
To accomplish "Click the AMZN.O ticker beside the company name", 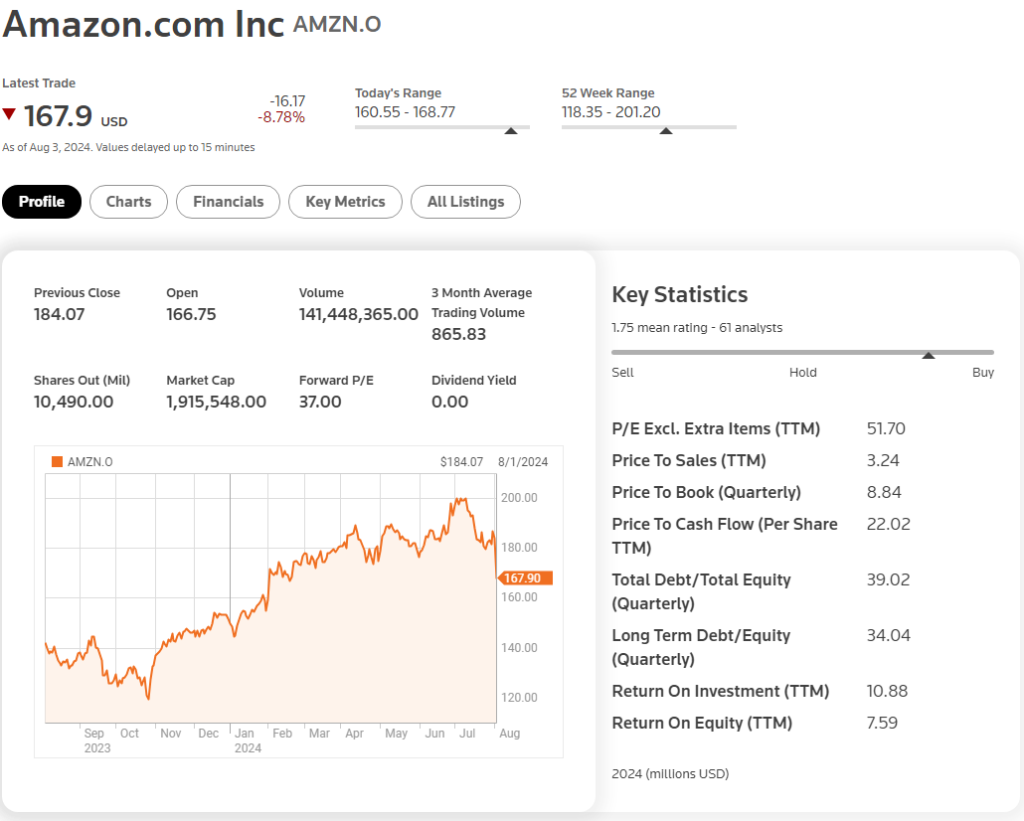I will [337, 25].
